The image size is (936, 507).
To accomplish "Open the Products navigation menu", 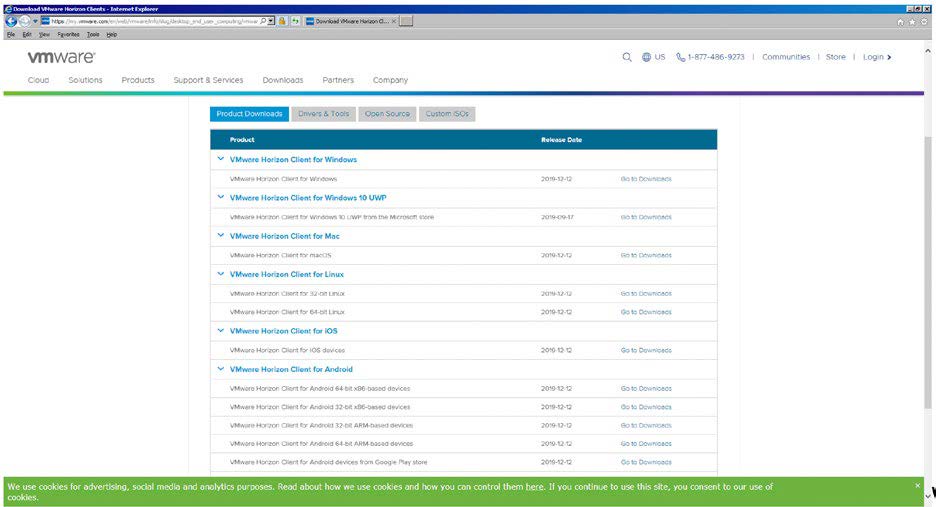I will coord(138,80).
